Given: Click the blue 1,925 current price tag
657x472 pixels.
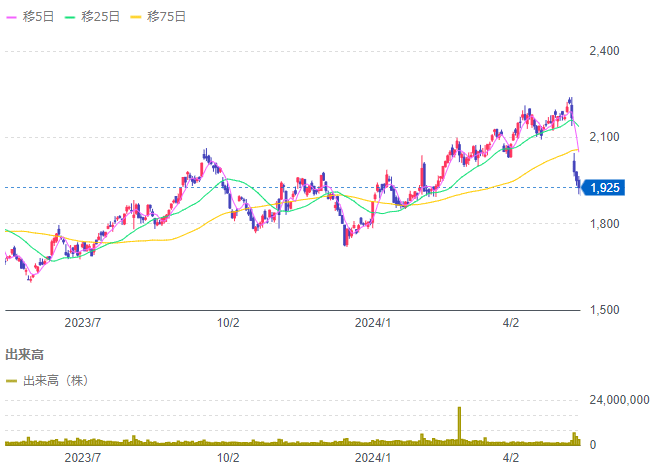Looking at the screenshot, I should (606, 187).
